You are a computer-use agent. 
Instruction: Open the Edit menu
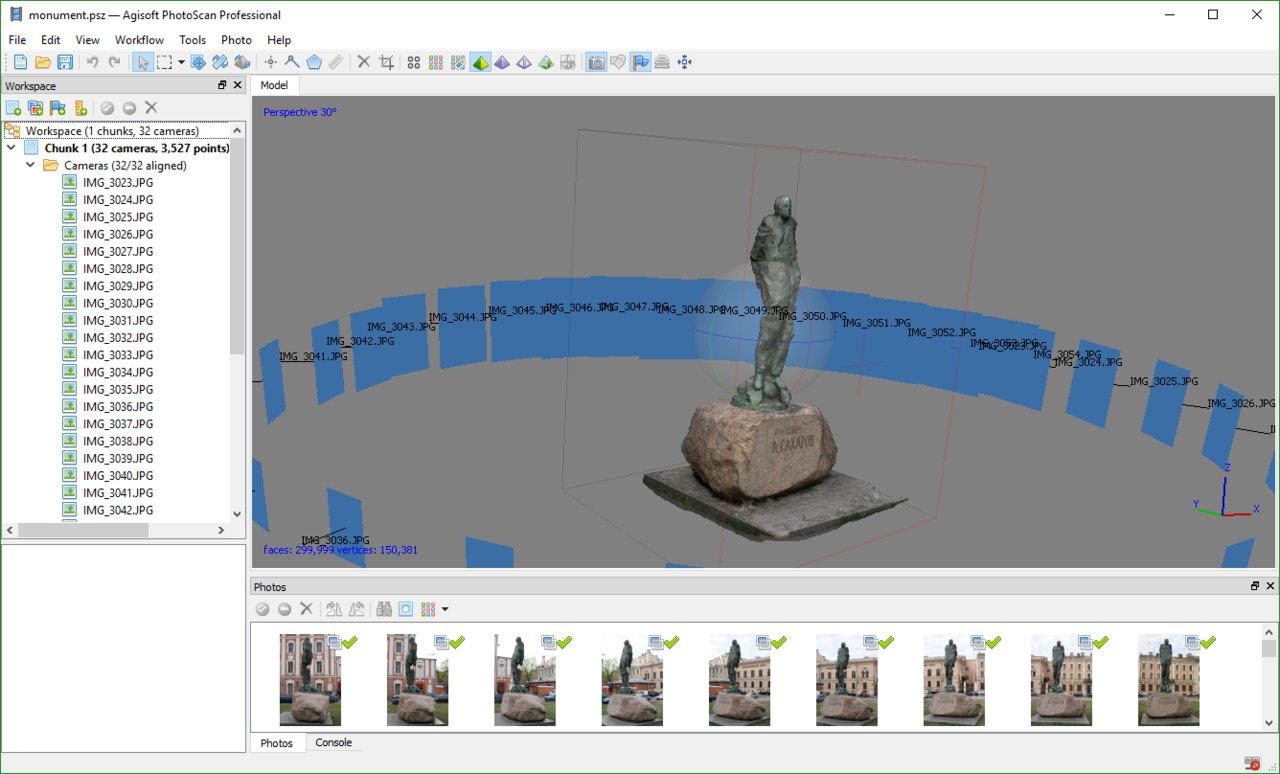coord(51,40)
